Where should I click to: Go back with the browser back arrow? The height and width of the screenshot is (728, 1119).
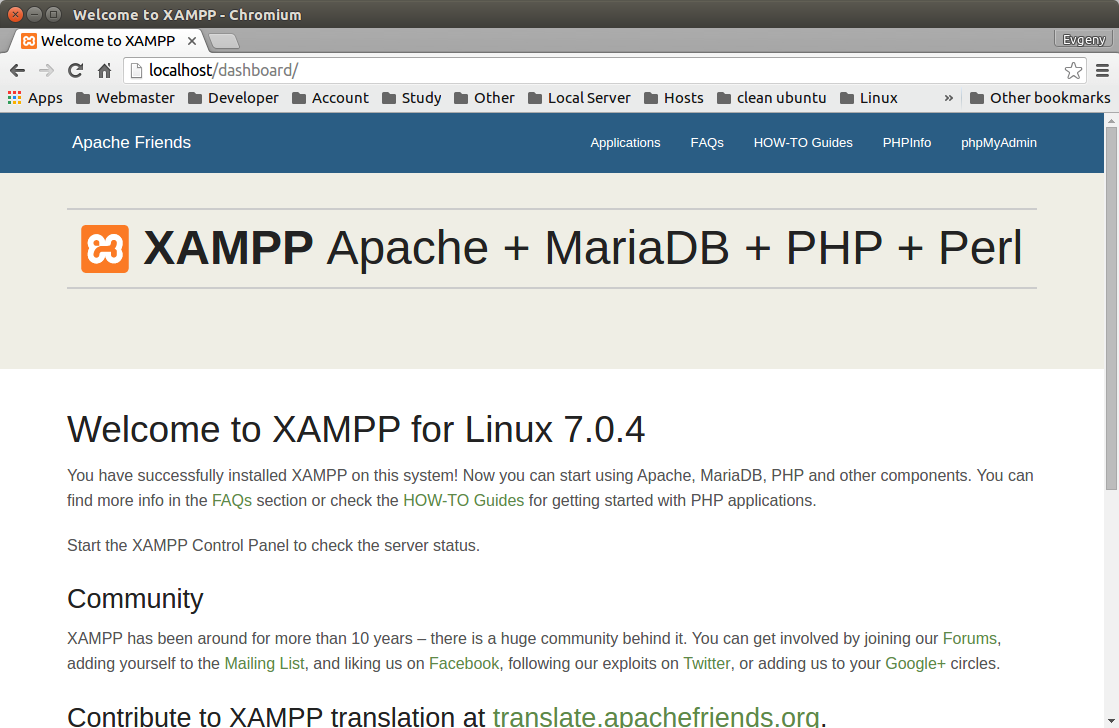coord(18,70)
